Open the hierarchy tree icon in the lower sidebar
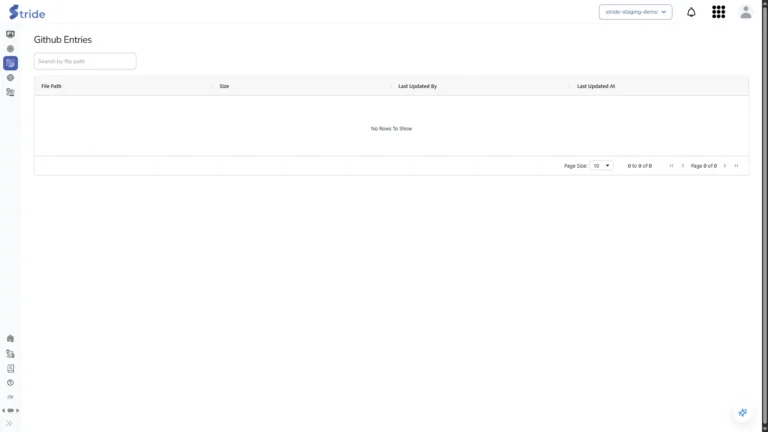The image size is (768, 432). click(10, 354)
